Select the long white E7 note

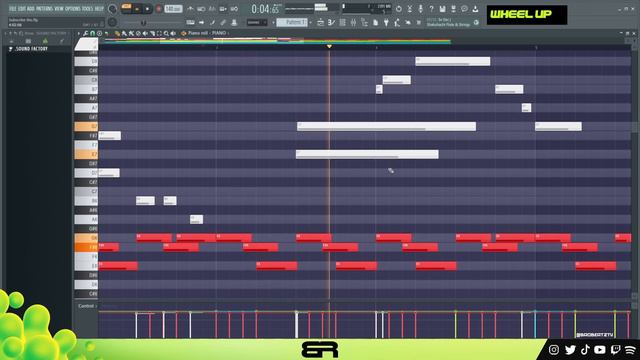pos(367,154)
